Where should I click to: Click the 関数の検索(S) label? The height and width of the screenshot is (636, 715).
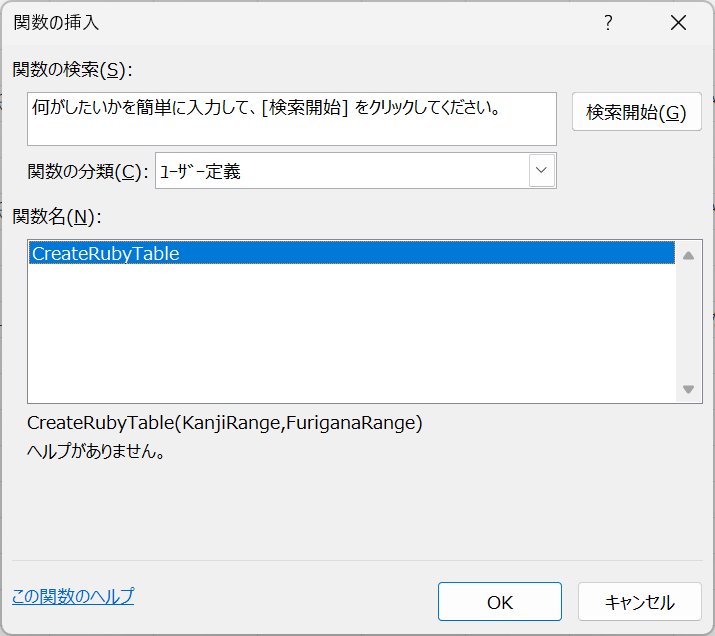73,70
